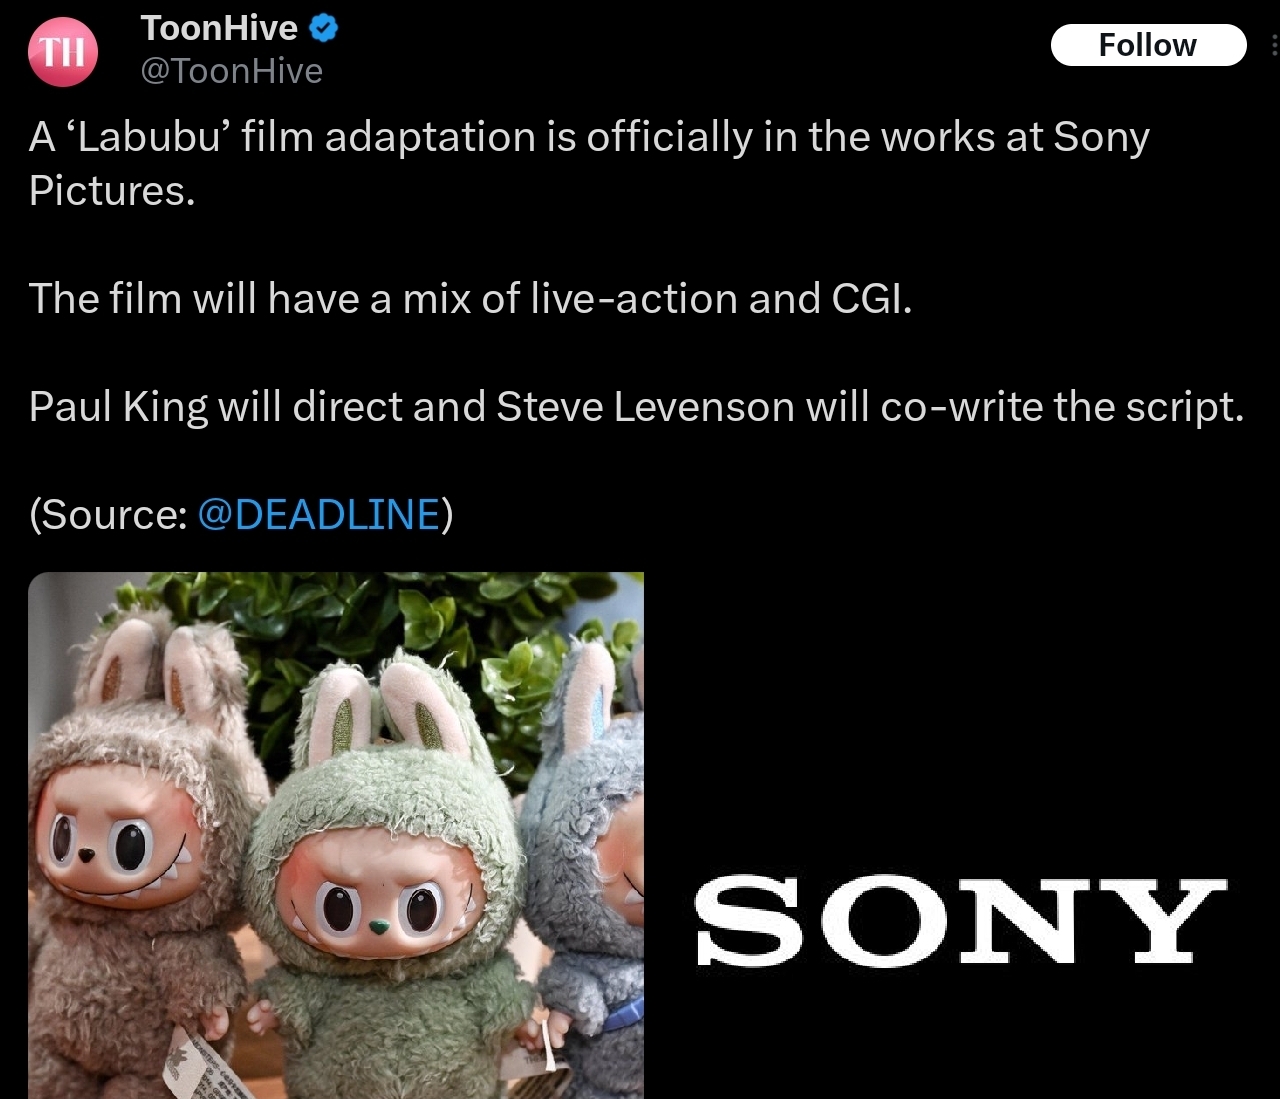Open the ToonHive display name
Screen dimensions: 1280x1099
pos(219,28)
